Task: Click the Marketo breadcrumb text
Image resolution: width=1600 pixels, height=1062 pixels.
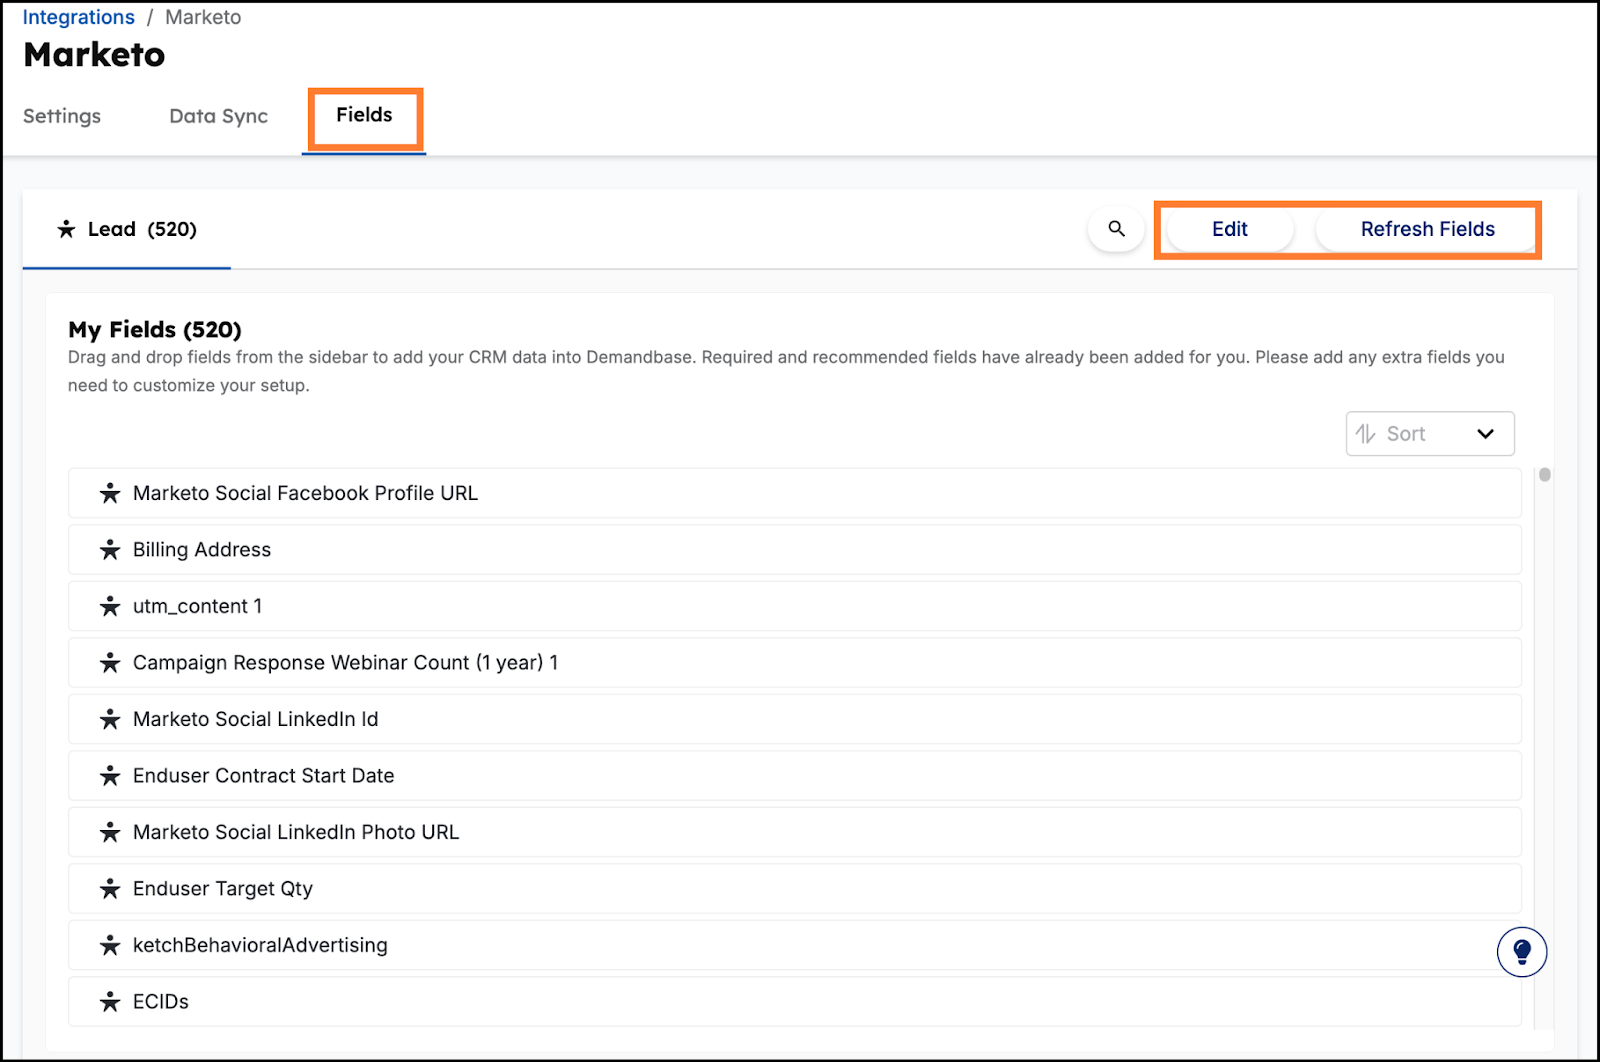Action: tap(203, 17)
